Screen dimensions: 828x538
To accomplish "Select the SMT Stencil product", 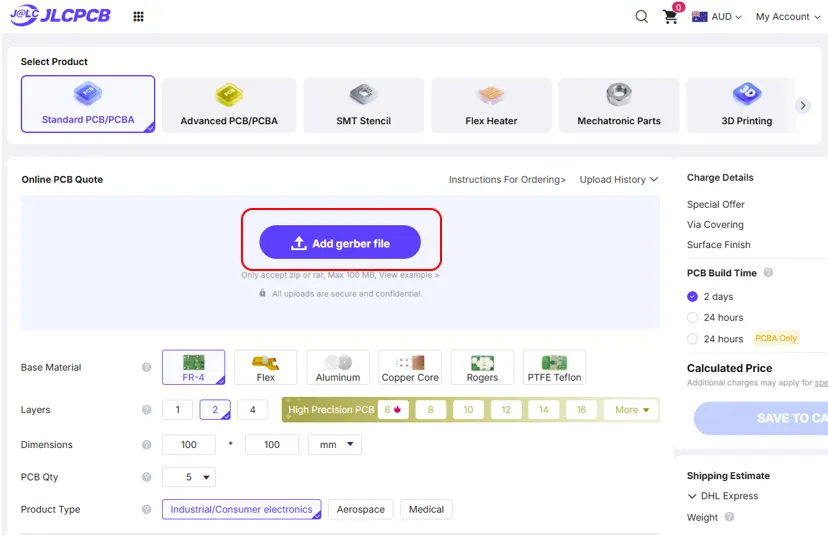I will [364, 105].
